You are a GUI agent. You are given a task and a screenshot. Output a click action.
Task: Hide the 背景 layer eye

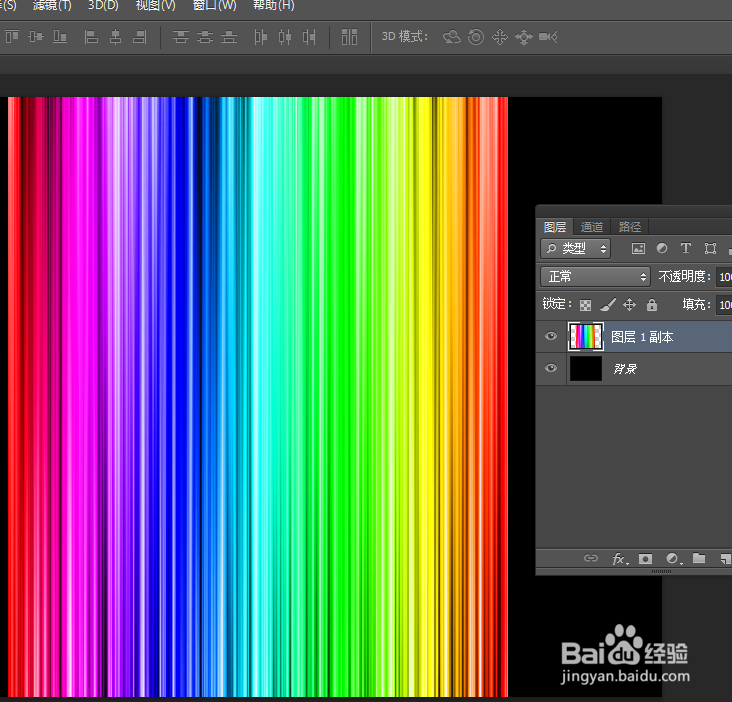(x=551, y=368)
